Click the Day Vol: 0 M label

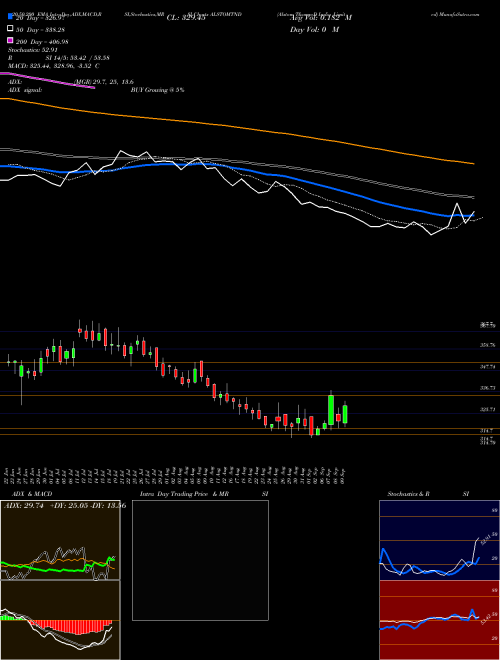pyautogui.click(x=314, y=29)
